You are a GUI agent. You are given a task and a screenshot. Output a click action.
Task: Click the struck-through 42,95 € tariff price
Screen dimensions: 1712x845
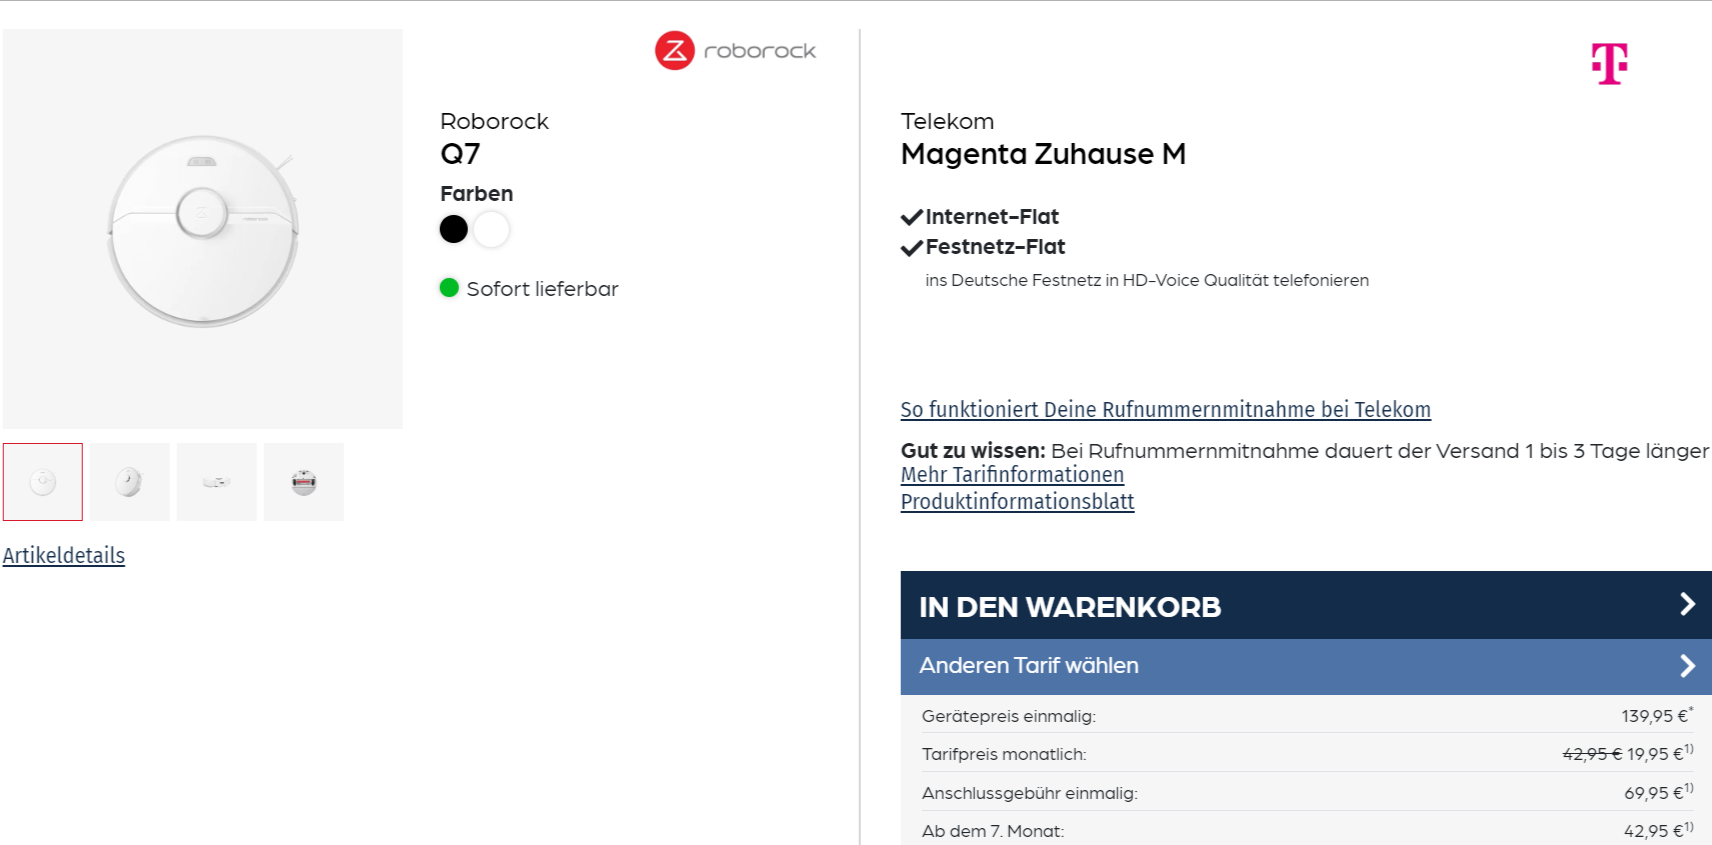pos(1593,754)
